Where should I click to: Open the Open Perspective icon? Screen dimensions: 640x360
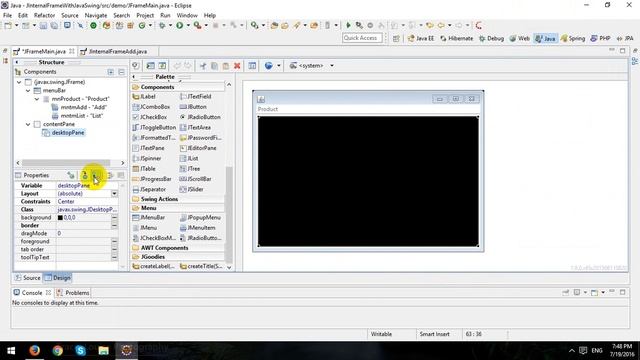396,38
